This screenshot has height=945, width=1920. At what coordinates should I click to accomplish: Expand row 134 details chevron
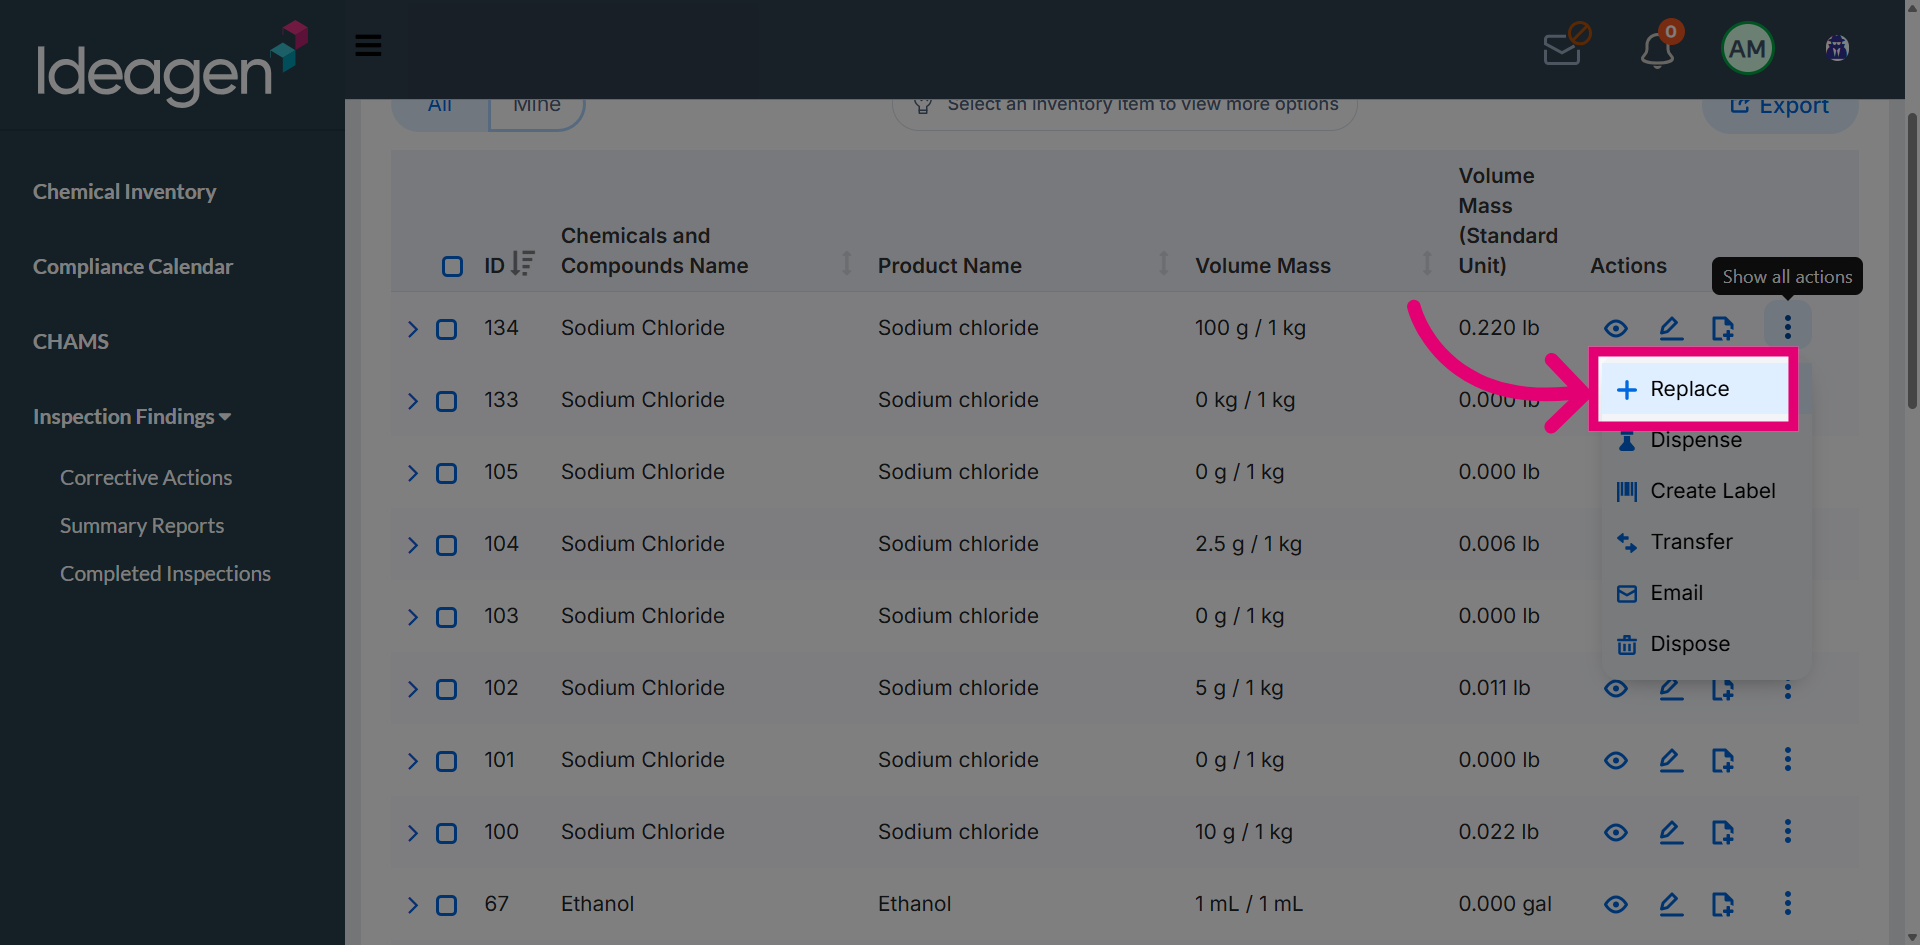tap(412, 329)
